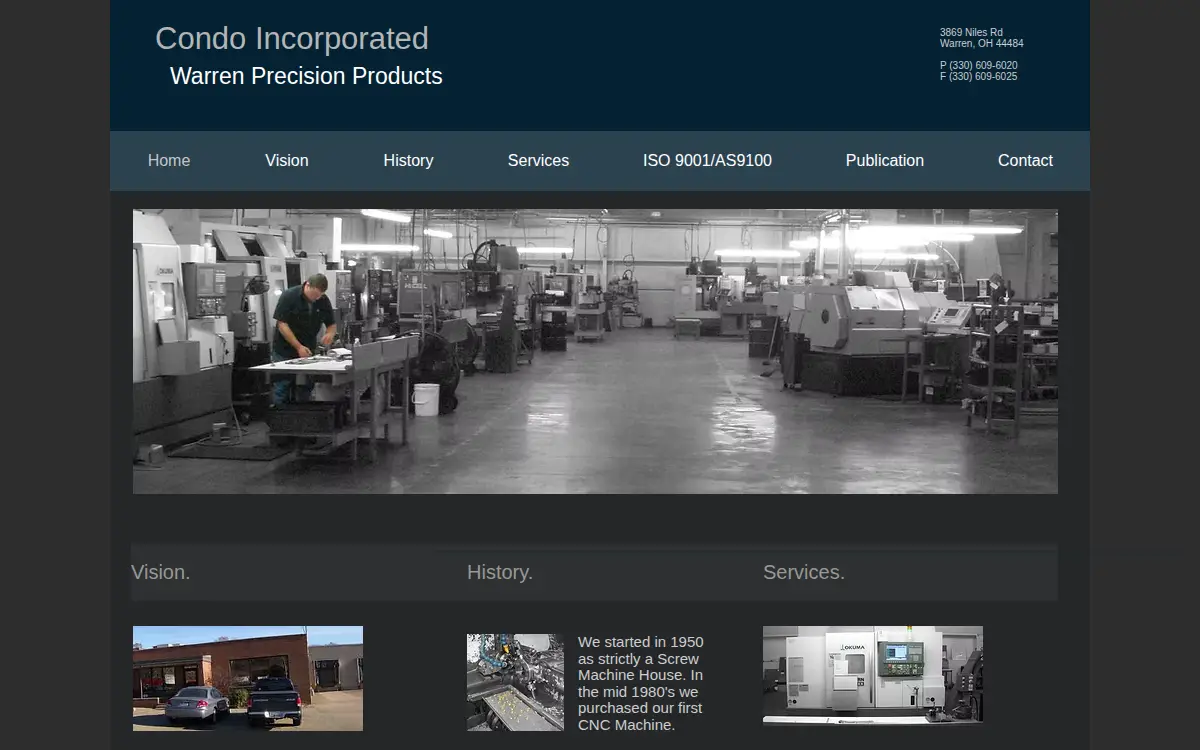Viewport: 1200px width, 750px height.
Task: Click the Warren Precision Products subtitle
Action: click(x=306, y=76)
